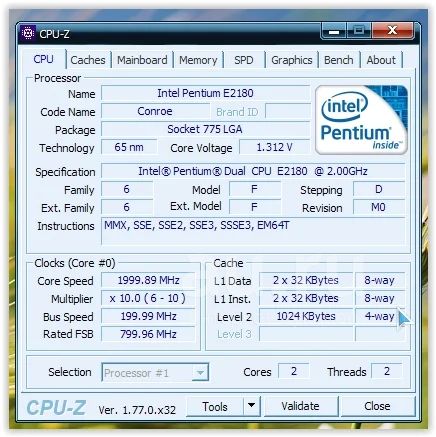The image size is (436, 437).
Task: Open the Tools dropdown arrow
Action: (x=252, y=406)
